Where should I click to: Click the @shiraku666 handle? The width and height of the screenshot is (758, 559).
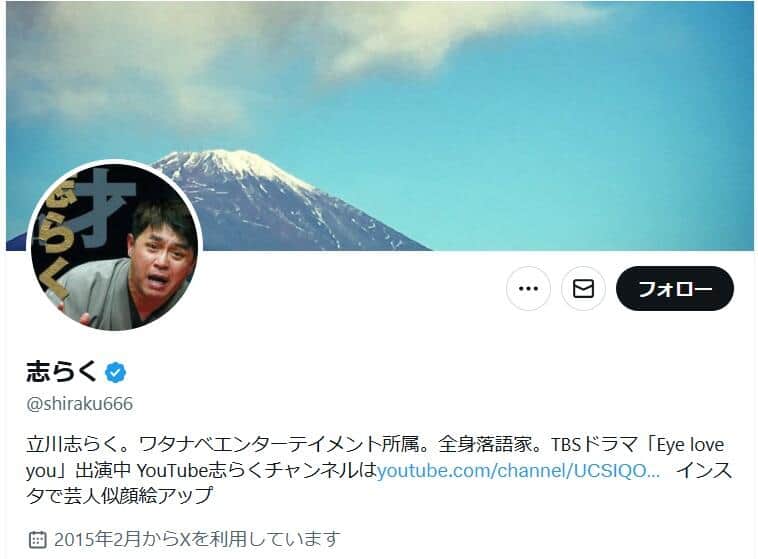(80, 404)
